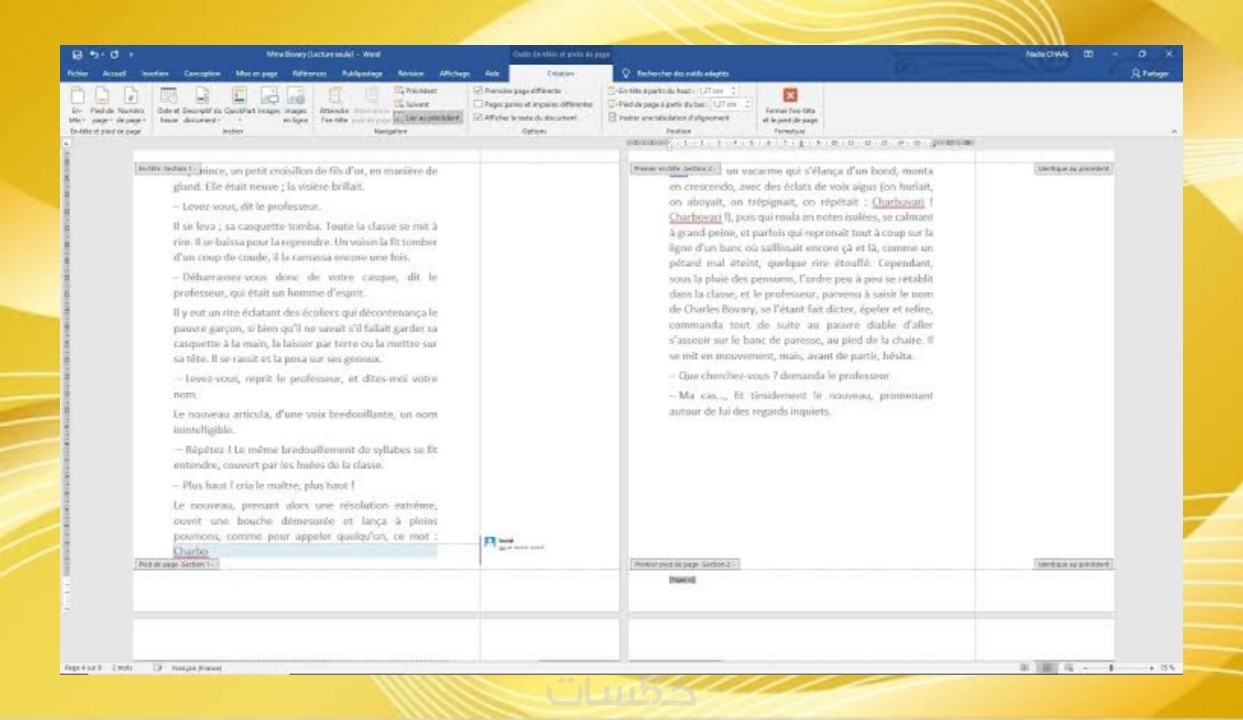Screen dimensions: 1243x720
Task: Click the footer field text in Section 2
Action: (x=682, y=579)
